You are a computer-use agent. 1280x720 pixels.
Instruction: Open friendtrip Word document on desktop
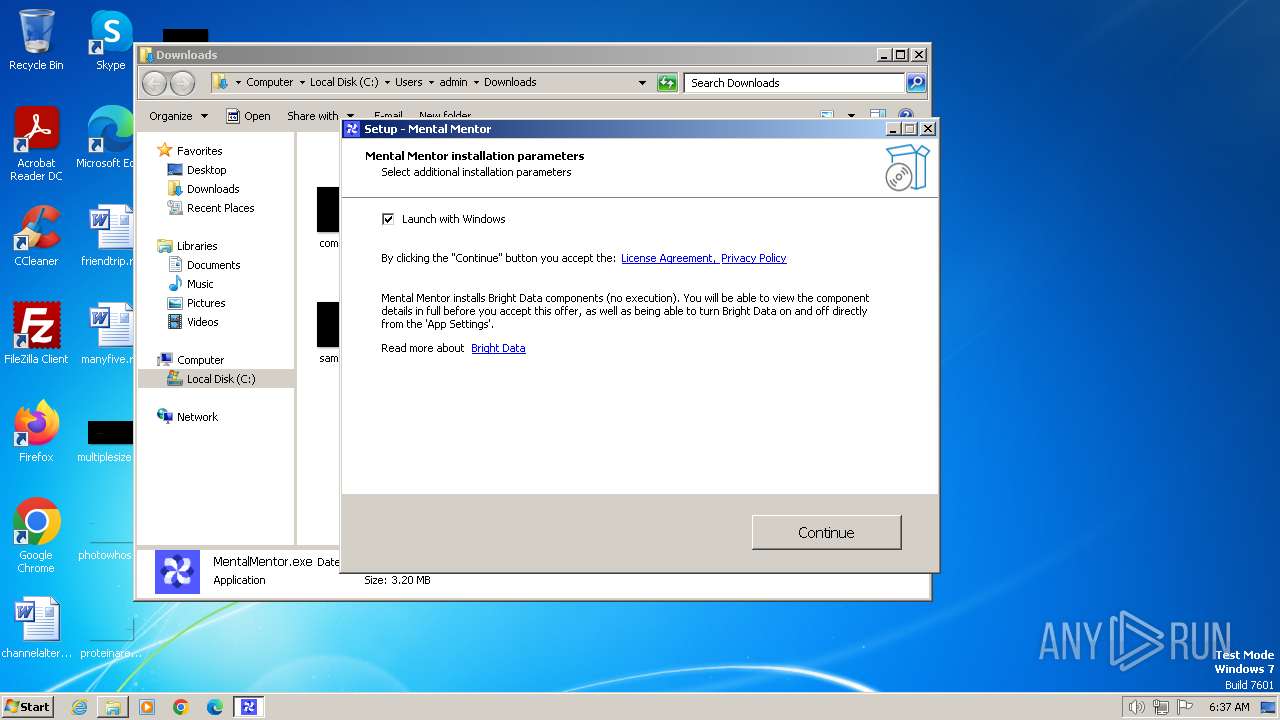pos(108,236)
